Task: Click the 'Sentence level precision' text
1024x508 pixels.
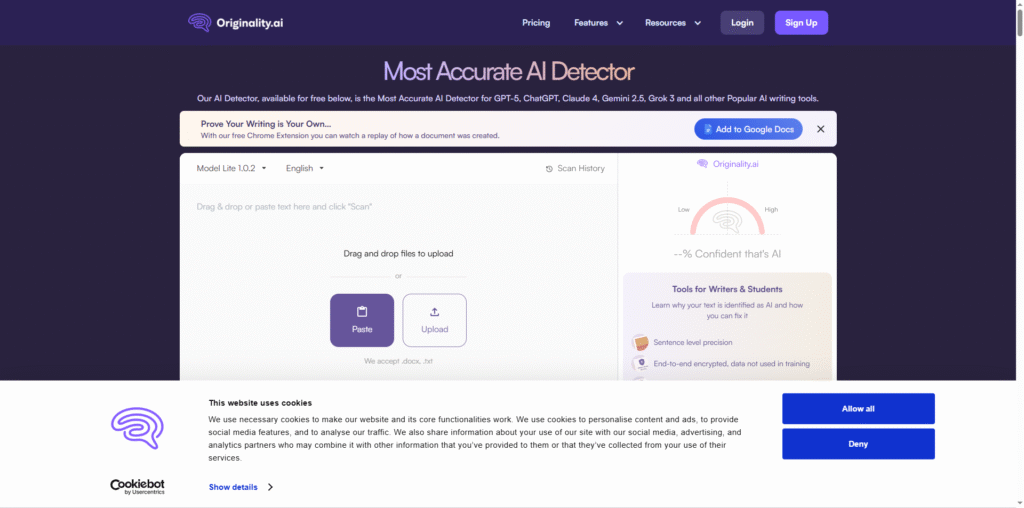Action: (693, 342)
